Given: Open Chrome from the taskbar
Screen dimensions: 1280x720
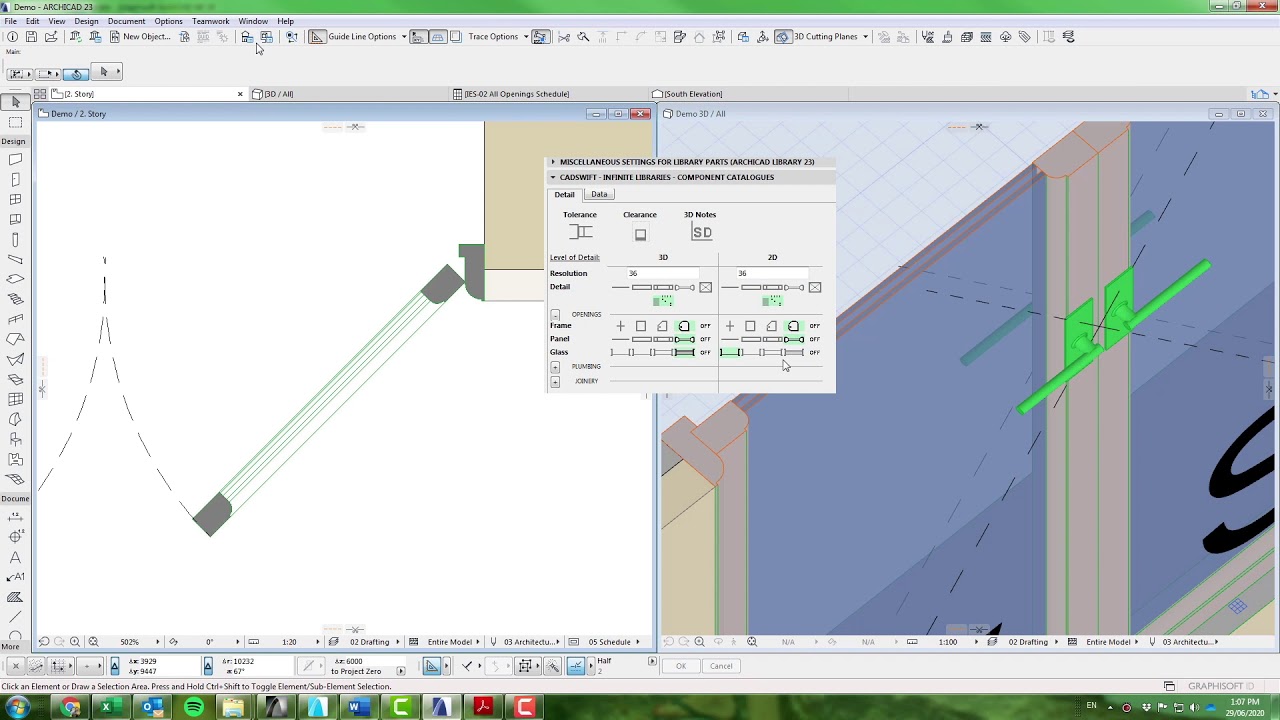Looking at the screenshot, I should click(71, 708).
